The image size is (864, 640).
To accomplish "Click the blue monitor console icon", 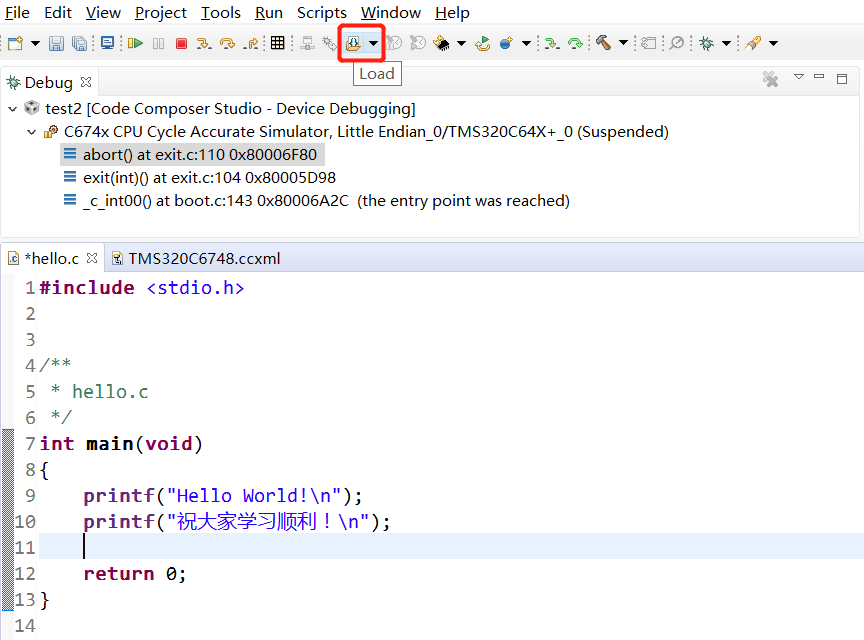I will pos(107,43).
